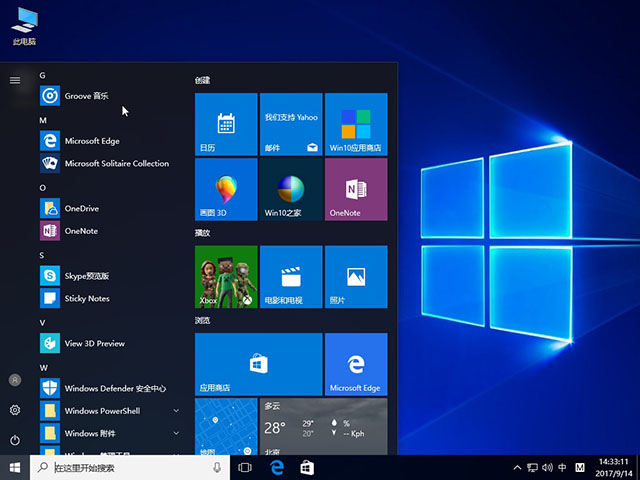Open the clock showing 14:33:11

613,468
